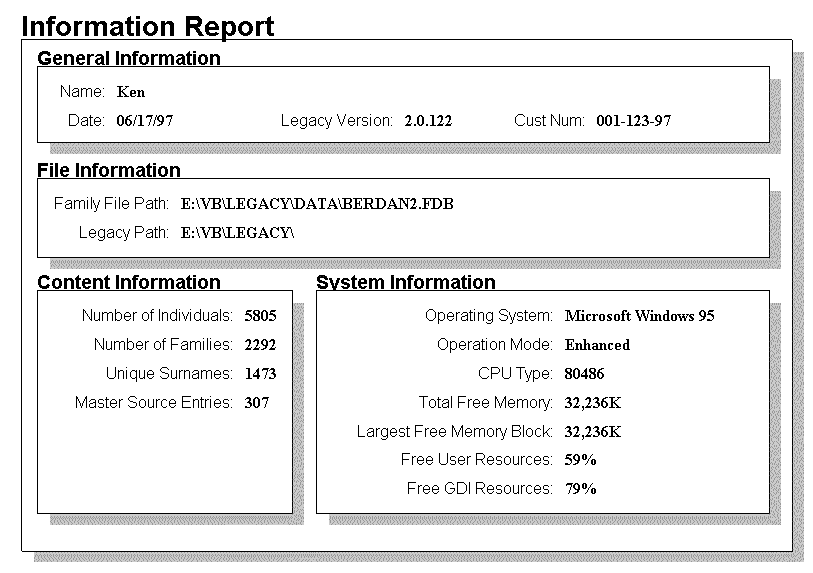Select the source entries count 307

point(257,403)
